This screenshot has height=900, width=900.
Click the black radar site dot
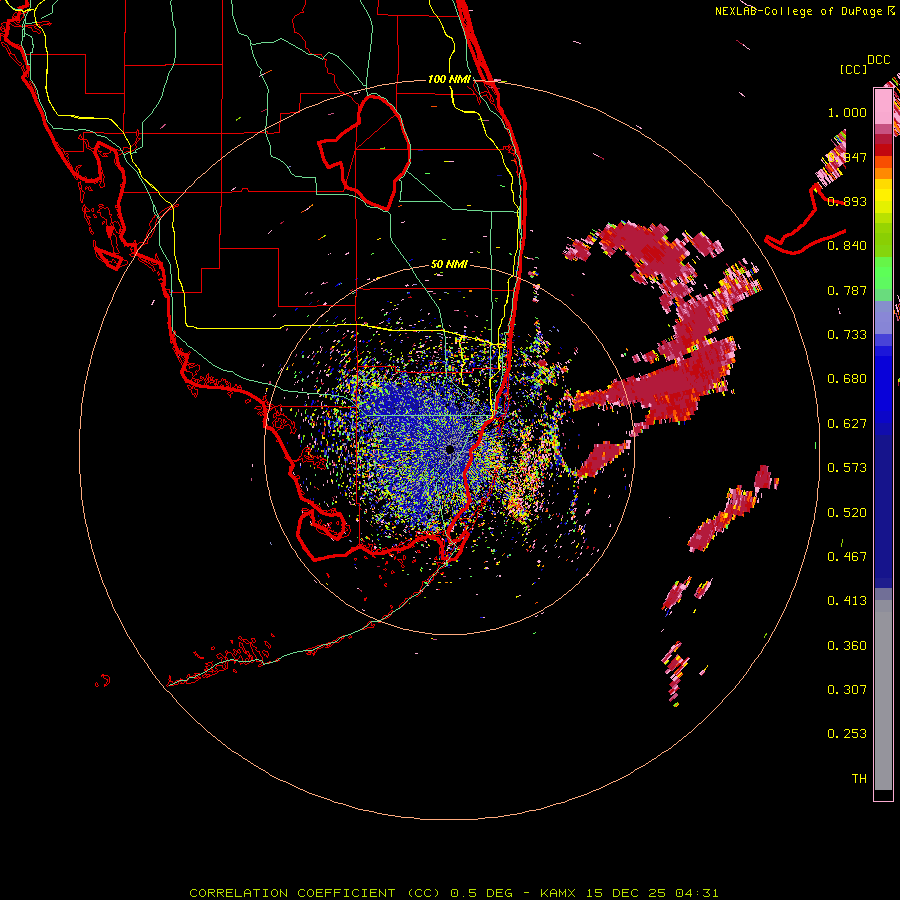(450, 449)
